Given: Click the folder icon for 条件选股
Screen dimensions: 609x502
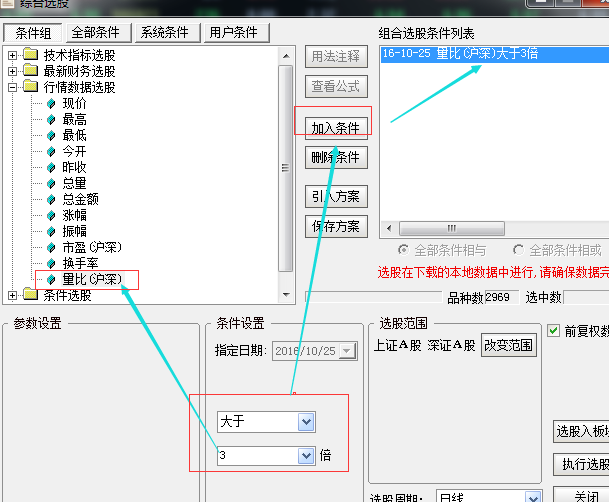Looking at the screenshot, I should (x=31, y=294).
